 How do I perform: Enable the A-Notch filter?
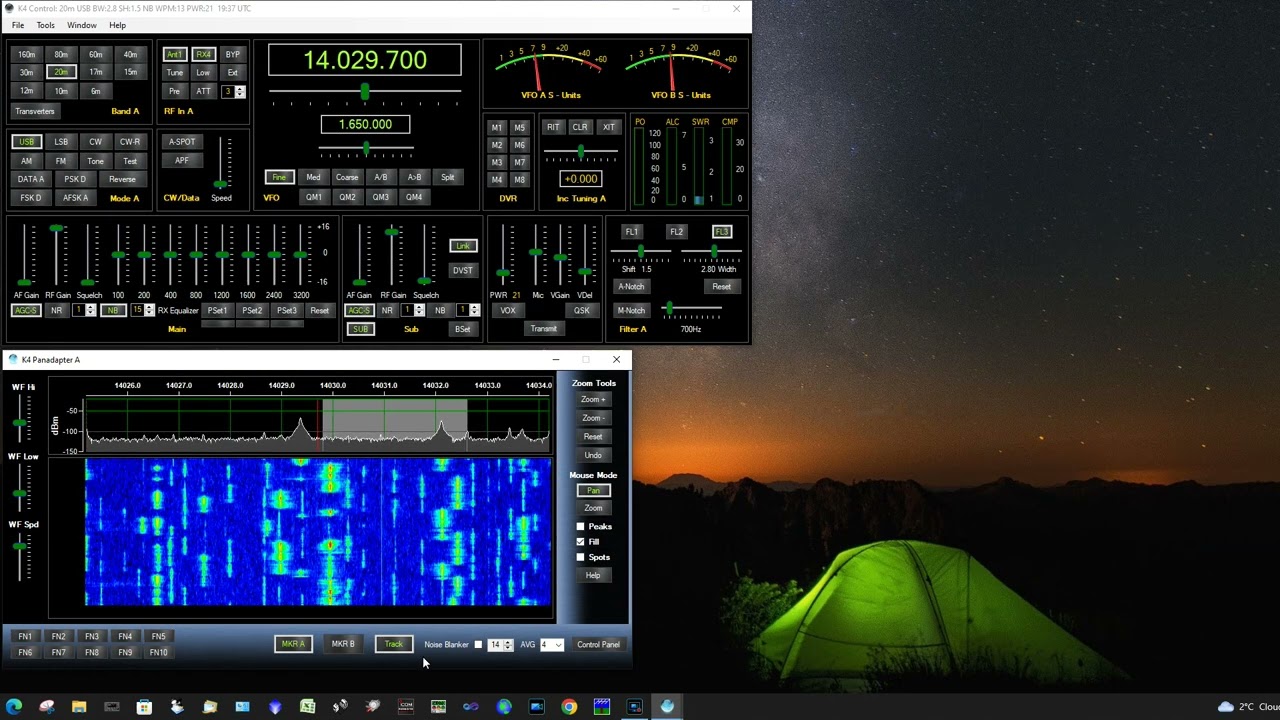point(631,286)
